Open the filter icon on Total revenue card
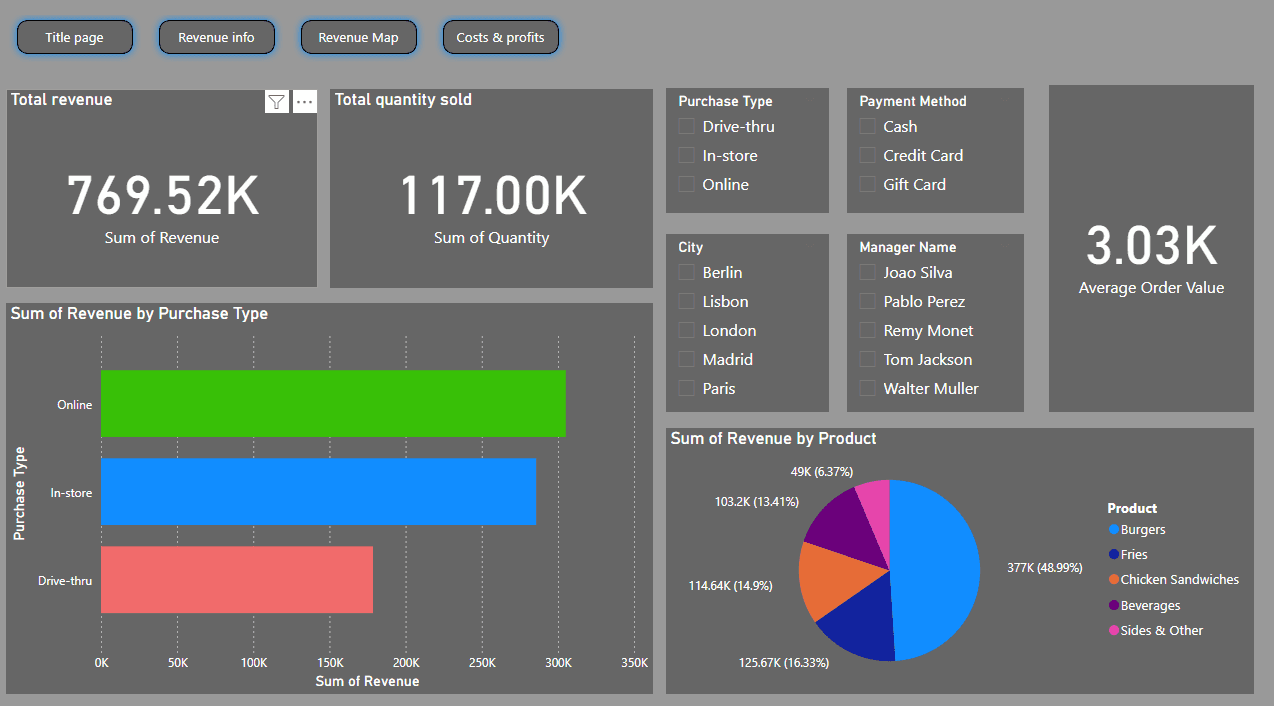Screen dimensions: 1274x706 [277, 101]
